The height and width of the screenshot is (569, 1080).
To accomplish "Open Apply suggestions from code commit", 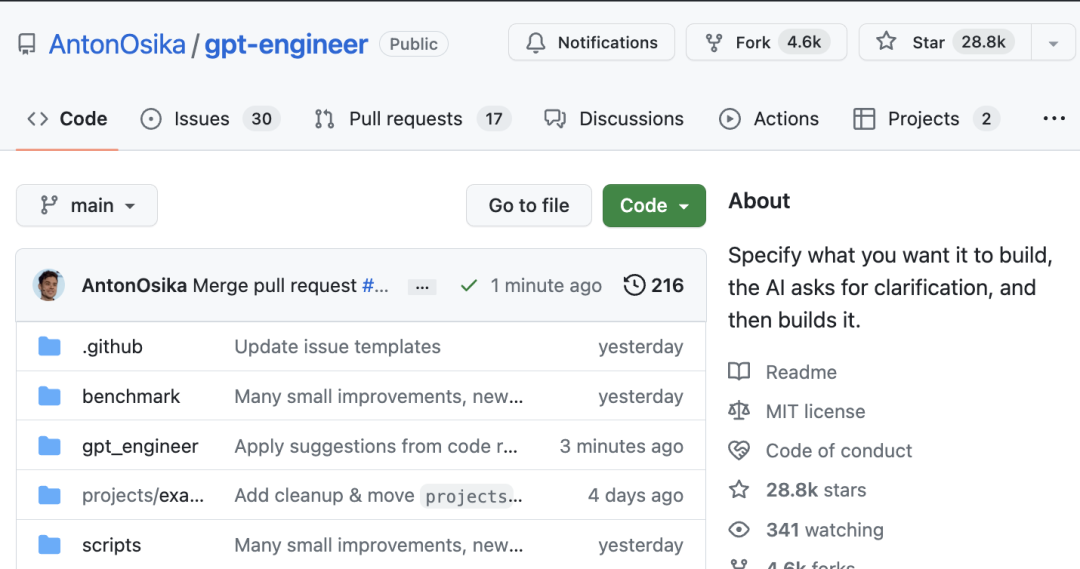I will (x=376, y=446).
